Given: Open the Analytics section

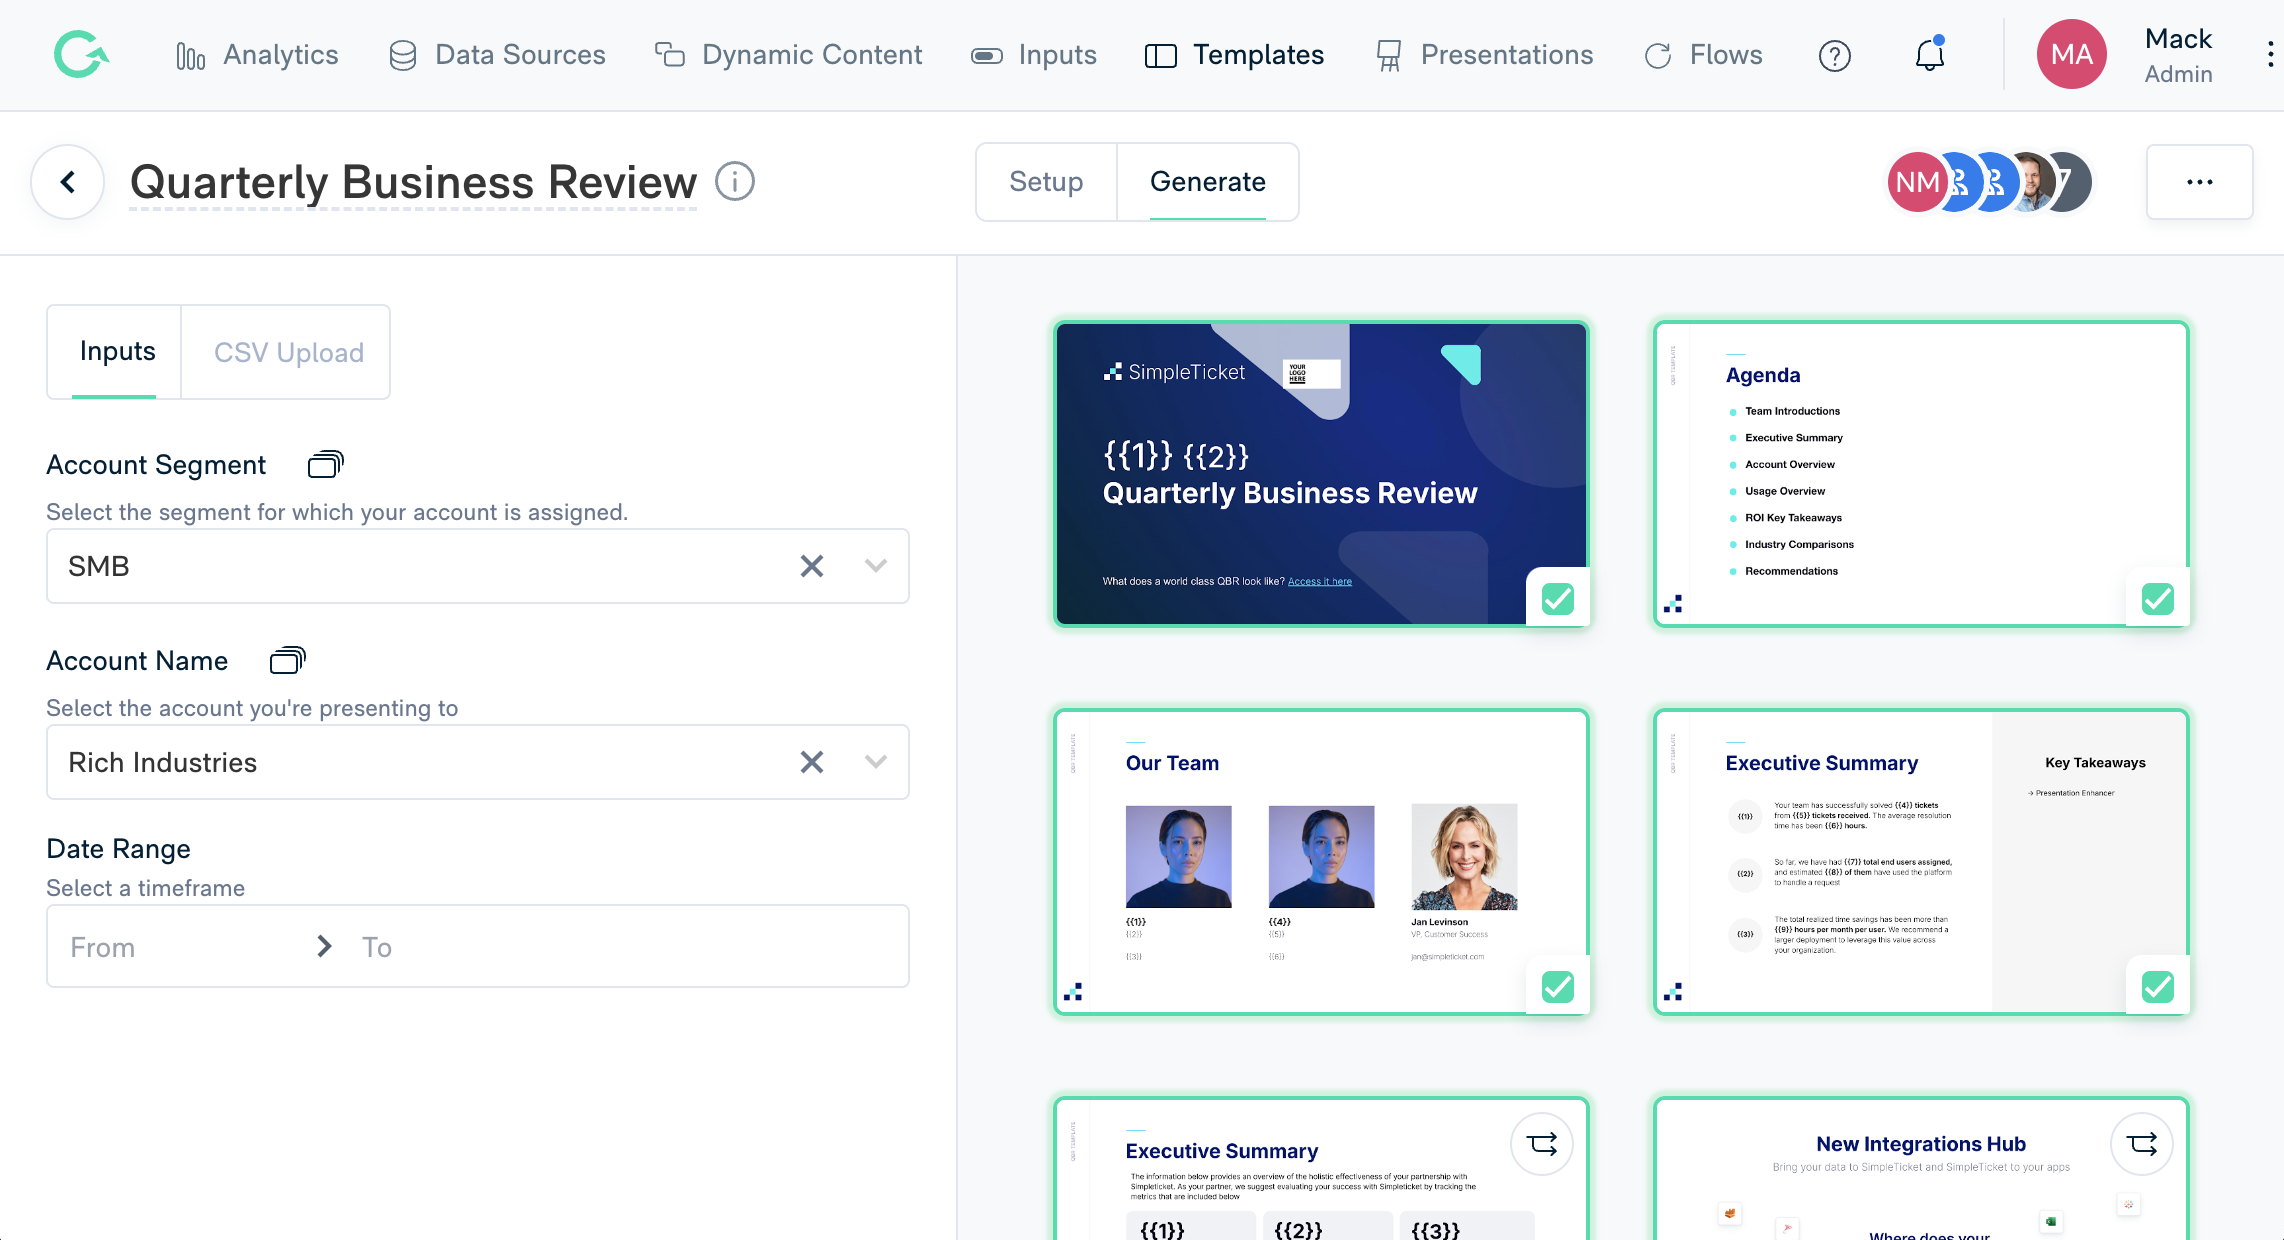Looking at the screenshot, I should [257, 55].
